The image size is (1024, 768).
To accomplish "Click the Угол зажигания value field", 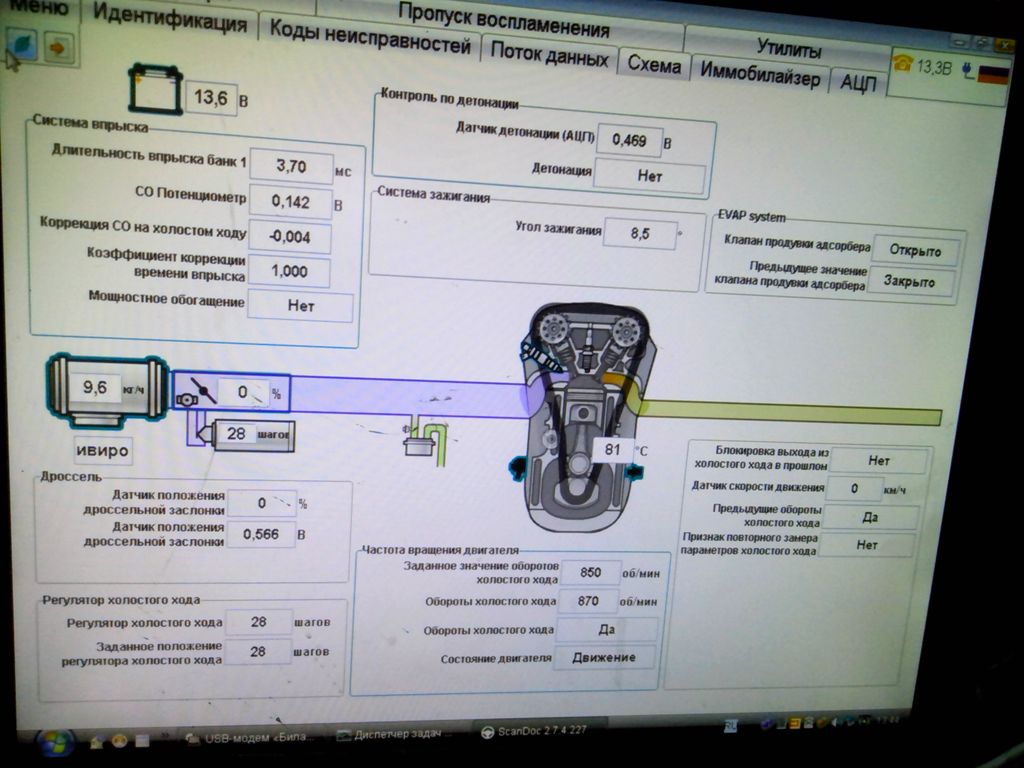I will 640,233.
